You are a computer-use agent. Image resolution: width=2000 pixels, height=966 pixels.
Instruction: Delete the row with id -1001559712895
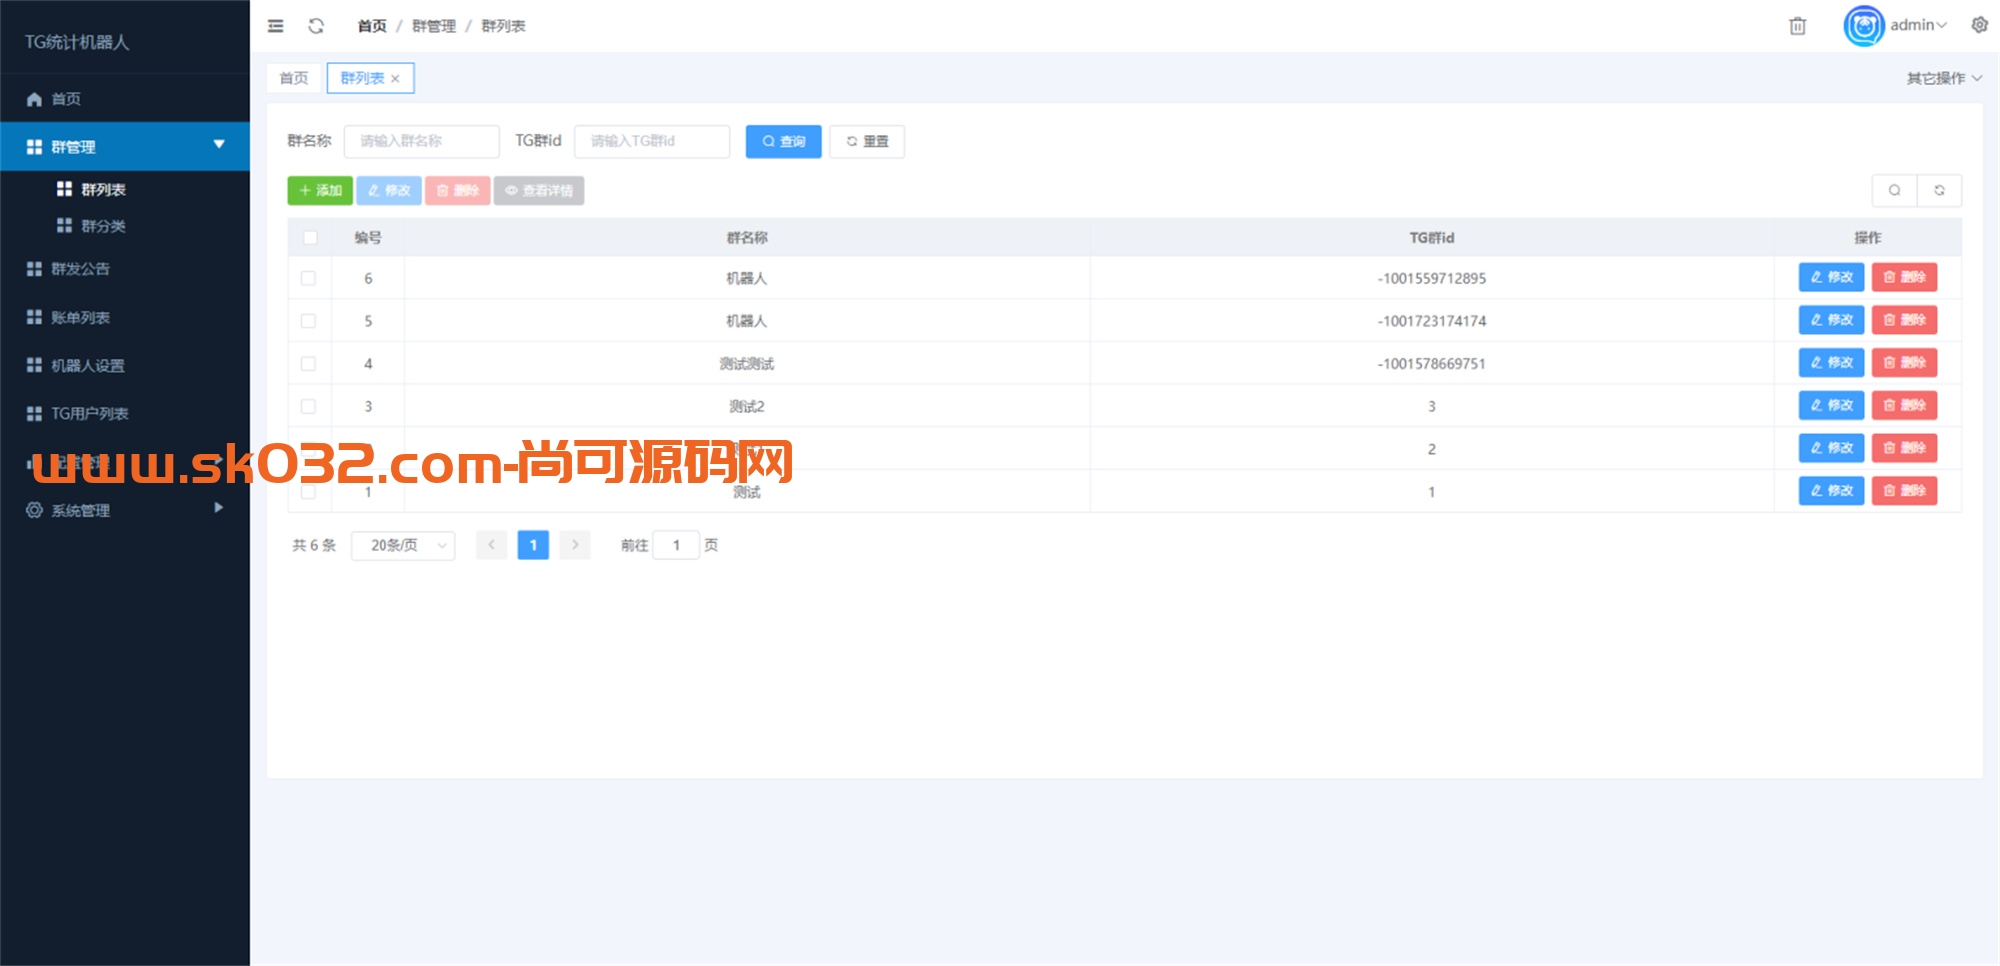tap(1904, 277)
